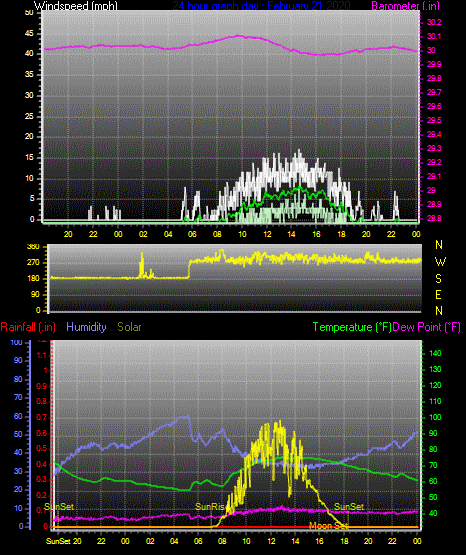Click the solar radiation peak near 13 hours
The width and height of the screenshot is (466, 555).
pos(280,422)
